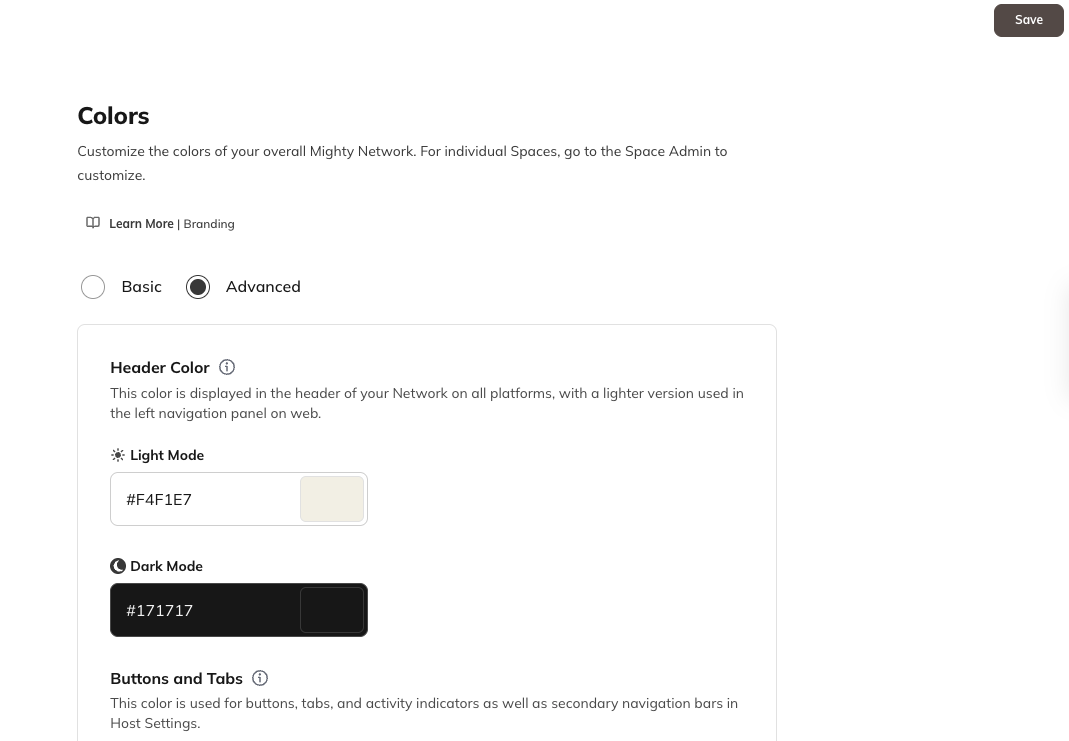Select the Advanced radio button
This screenshot has width=1069, height=741.
pos(198,287)
